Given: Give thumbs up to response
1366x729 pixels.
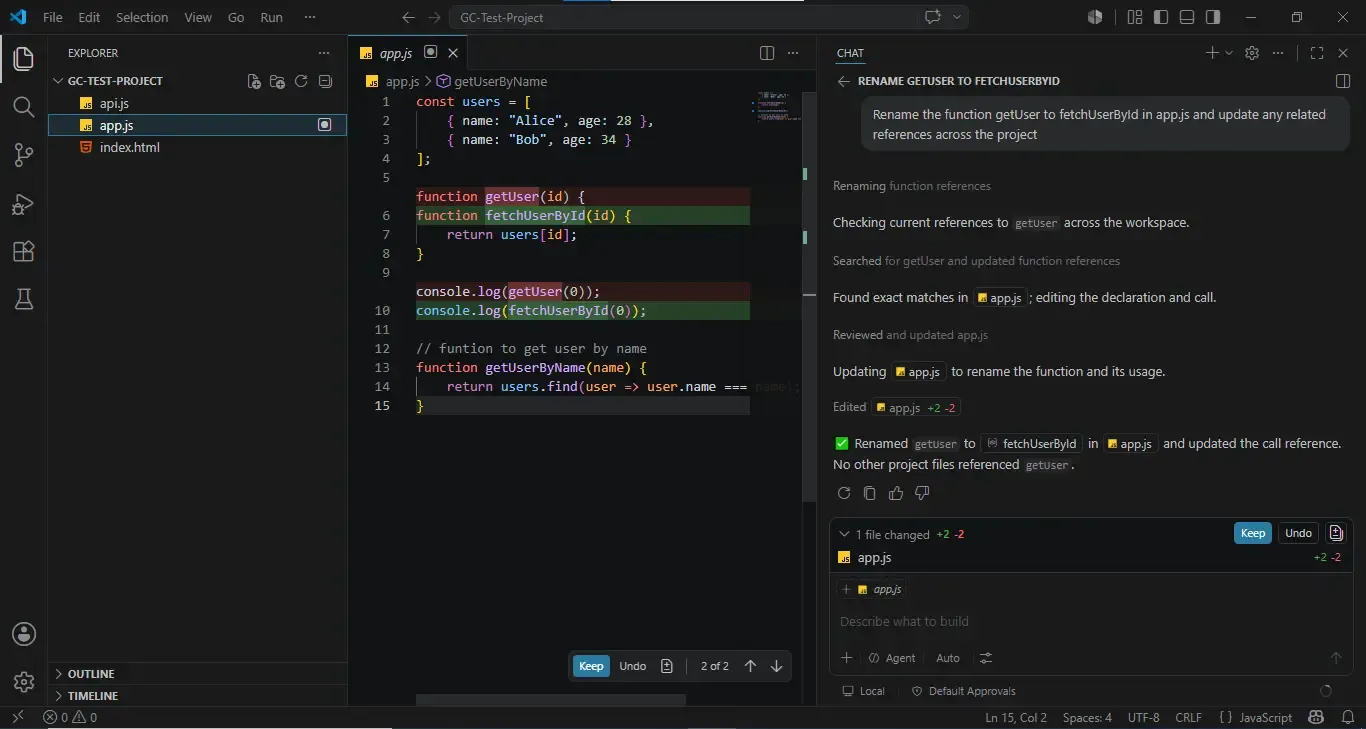Looking at the screenshot, I should pos(896,493).
